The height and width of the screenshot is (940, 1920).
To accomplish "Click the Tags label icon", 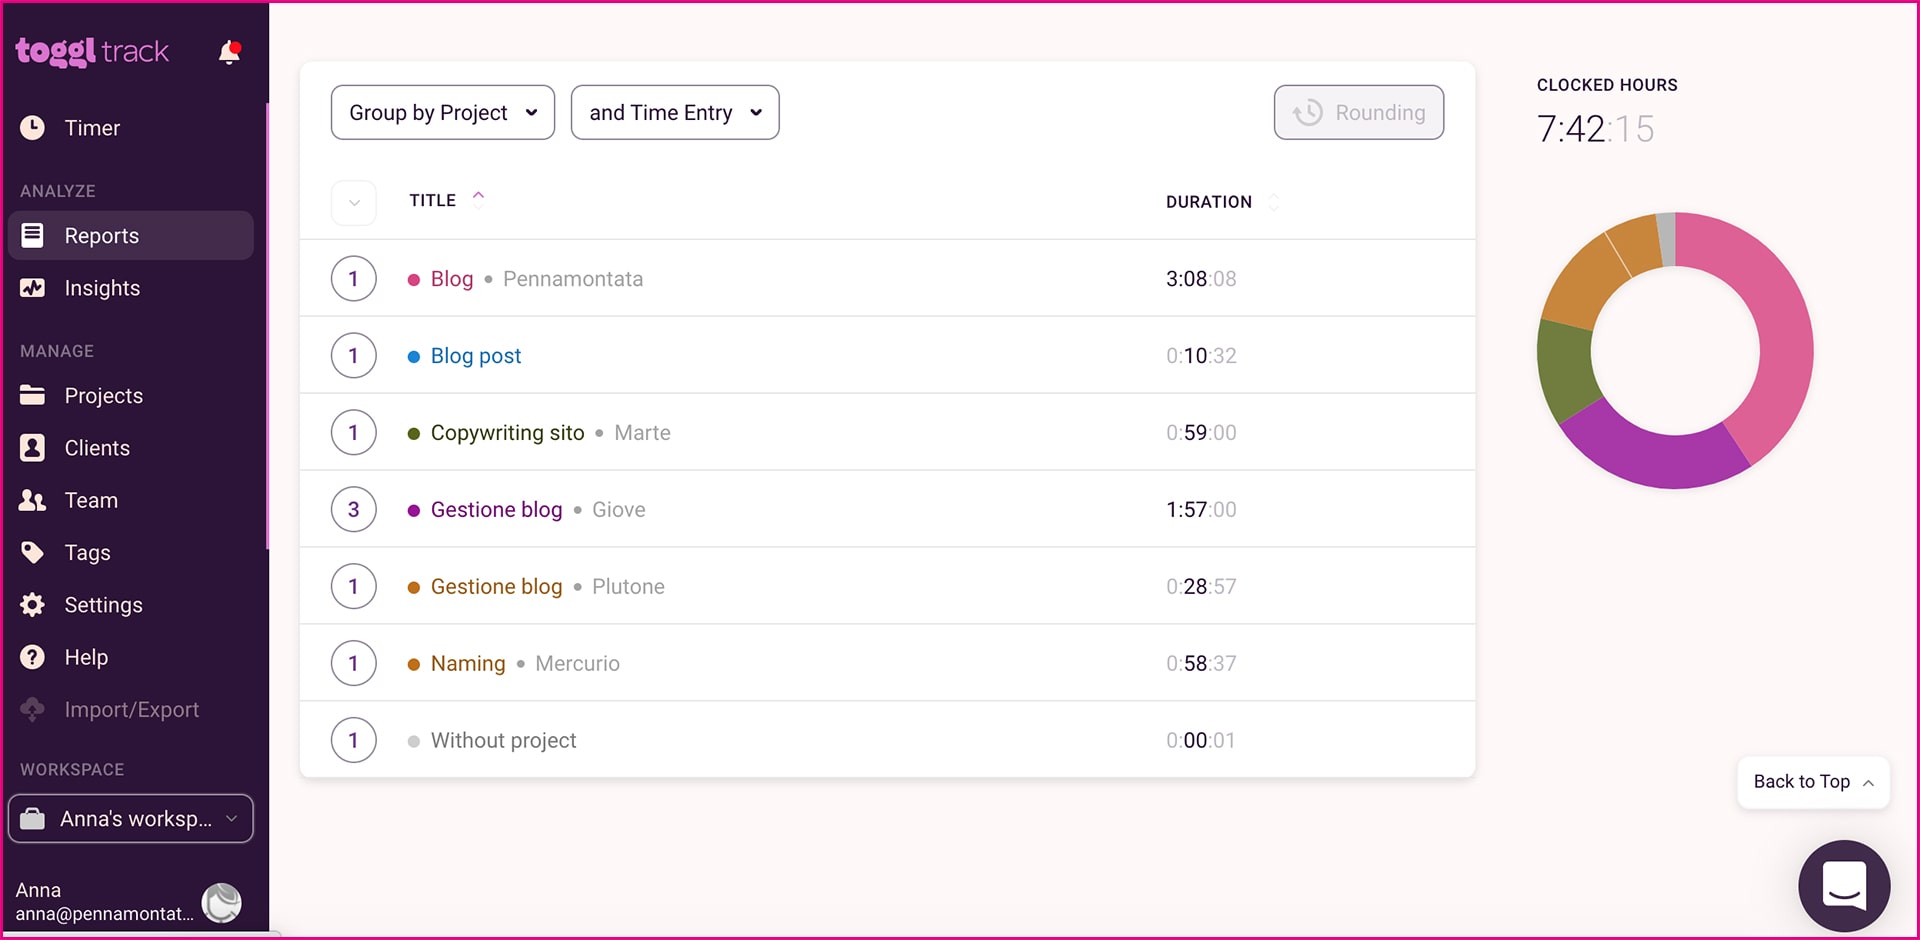I will [x=32, y=552].
